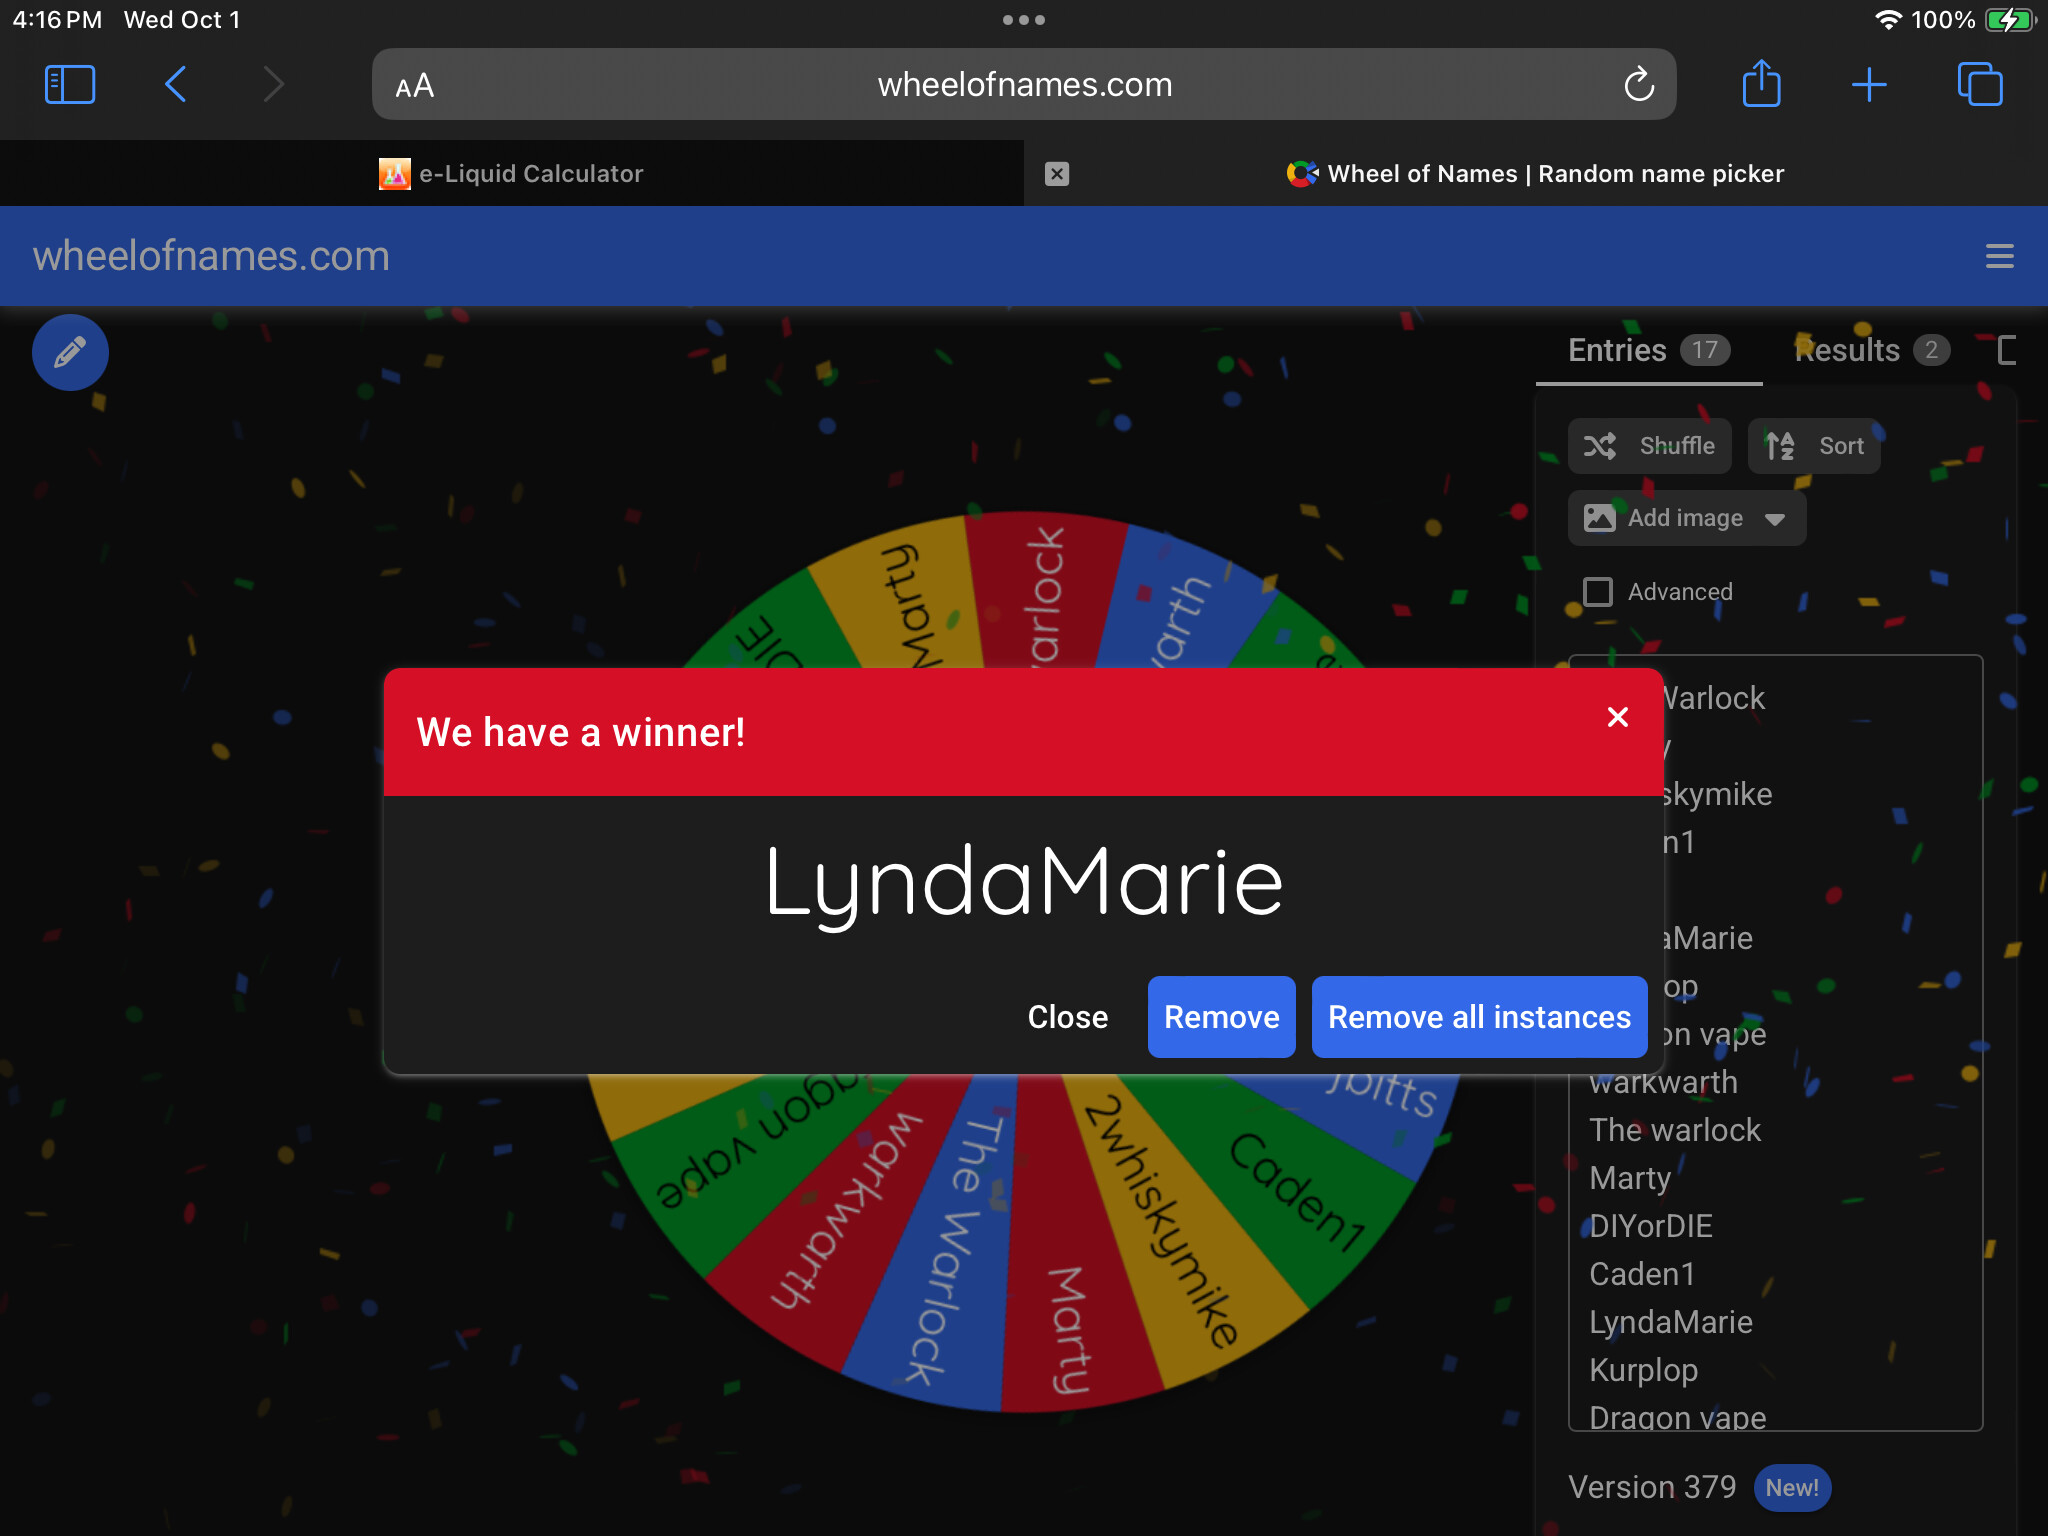This screenshot has width=2048, height=1536.
Task: Click Remove all instances button
Action: tap(1479, 1017)
